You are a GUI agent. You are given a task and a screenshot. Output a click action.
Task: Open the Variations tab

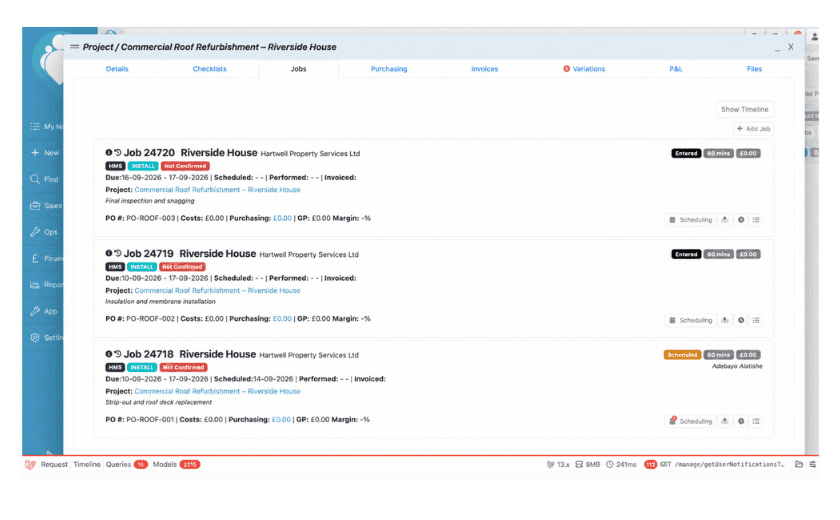[x=584, y=69]
